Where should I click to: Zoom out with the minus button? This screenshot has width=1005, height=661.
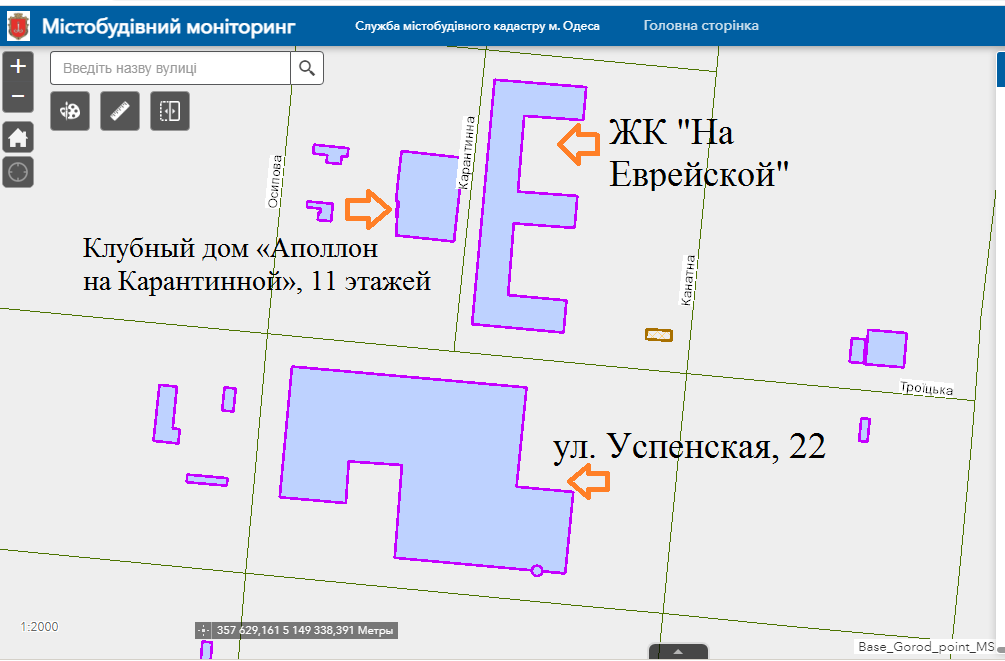(18, 98)
